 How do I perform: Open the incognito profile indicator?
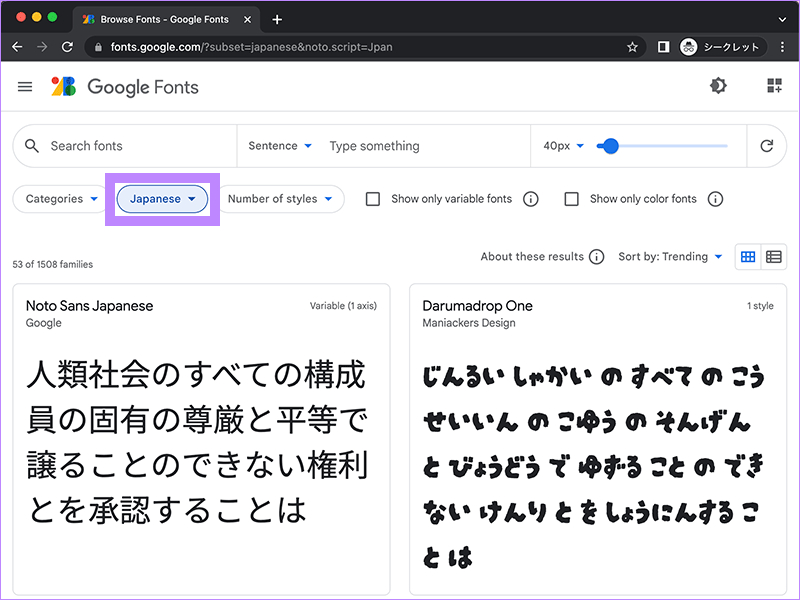pyautogui.click(x=722, y=47)
